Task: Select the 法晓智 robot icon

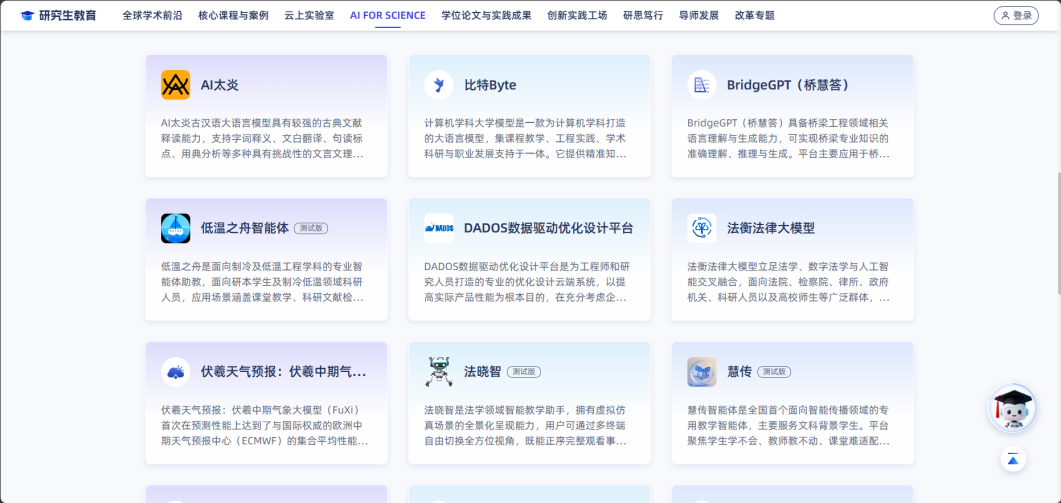Action: coord(439,372)
